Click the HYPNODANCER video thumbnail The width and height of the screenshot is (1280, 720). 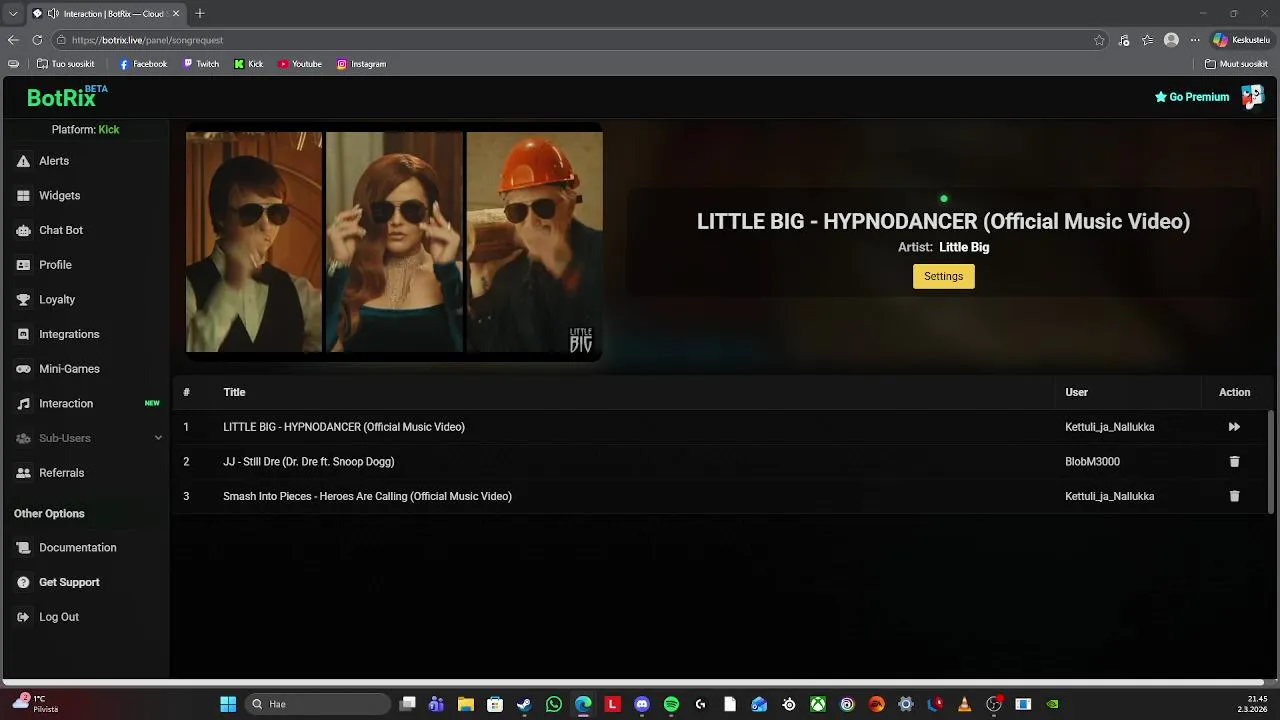[394, 242]
